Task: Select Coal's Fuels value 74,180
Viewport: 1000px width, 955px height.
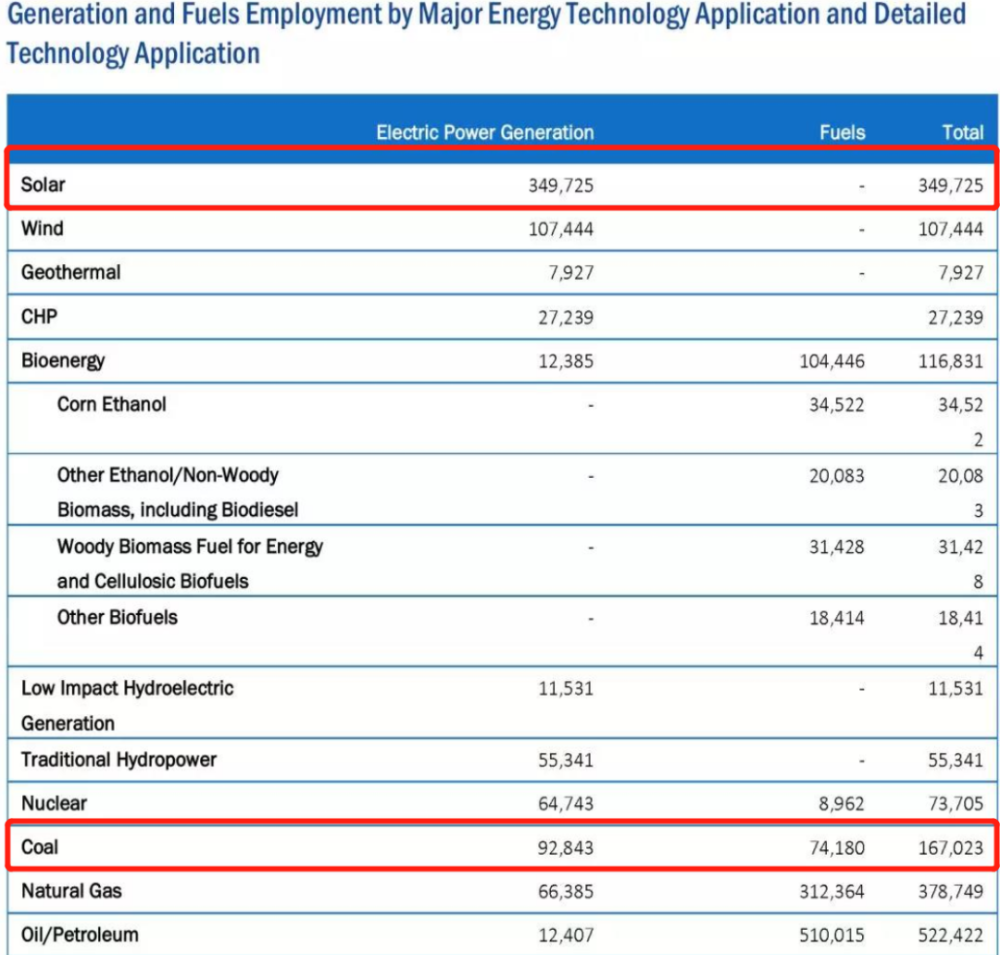Action: 837,848
